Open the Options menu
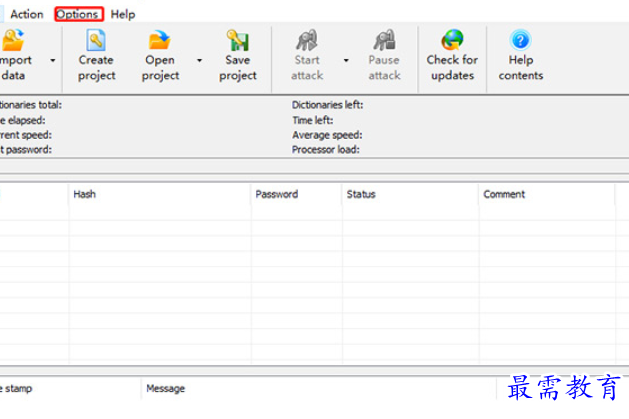Screen dimensions: 629x419 click(77, 14)
